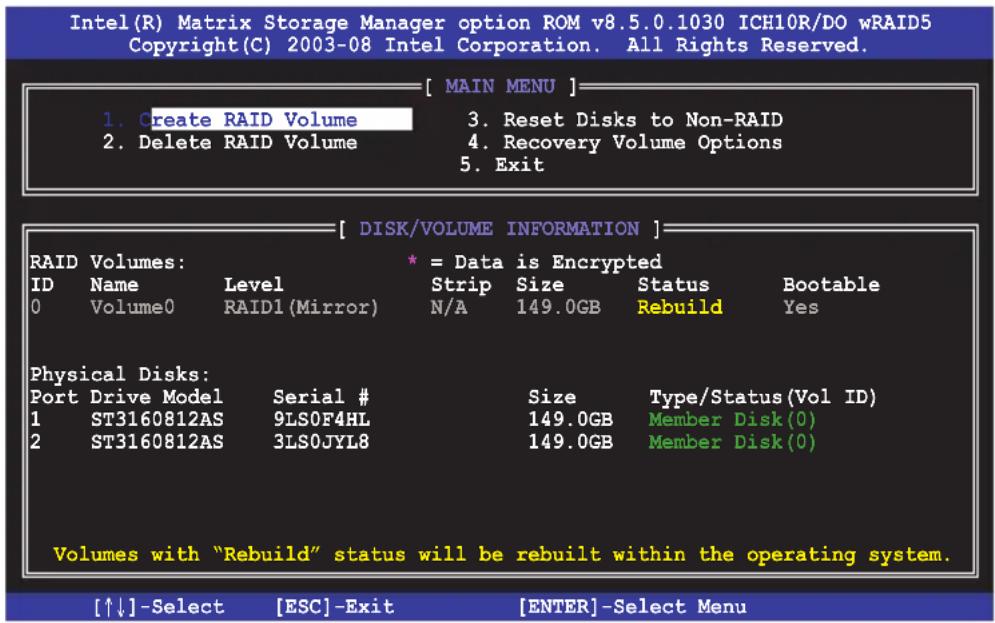Click the Intel Matrix Storage Manager title

pos(501,23)
